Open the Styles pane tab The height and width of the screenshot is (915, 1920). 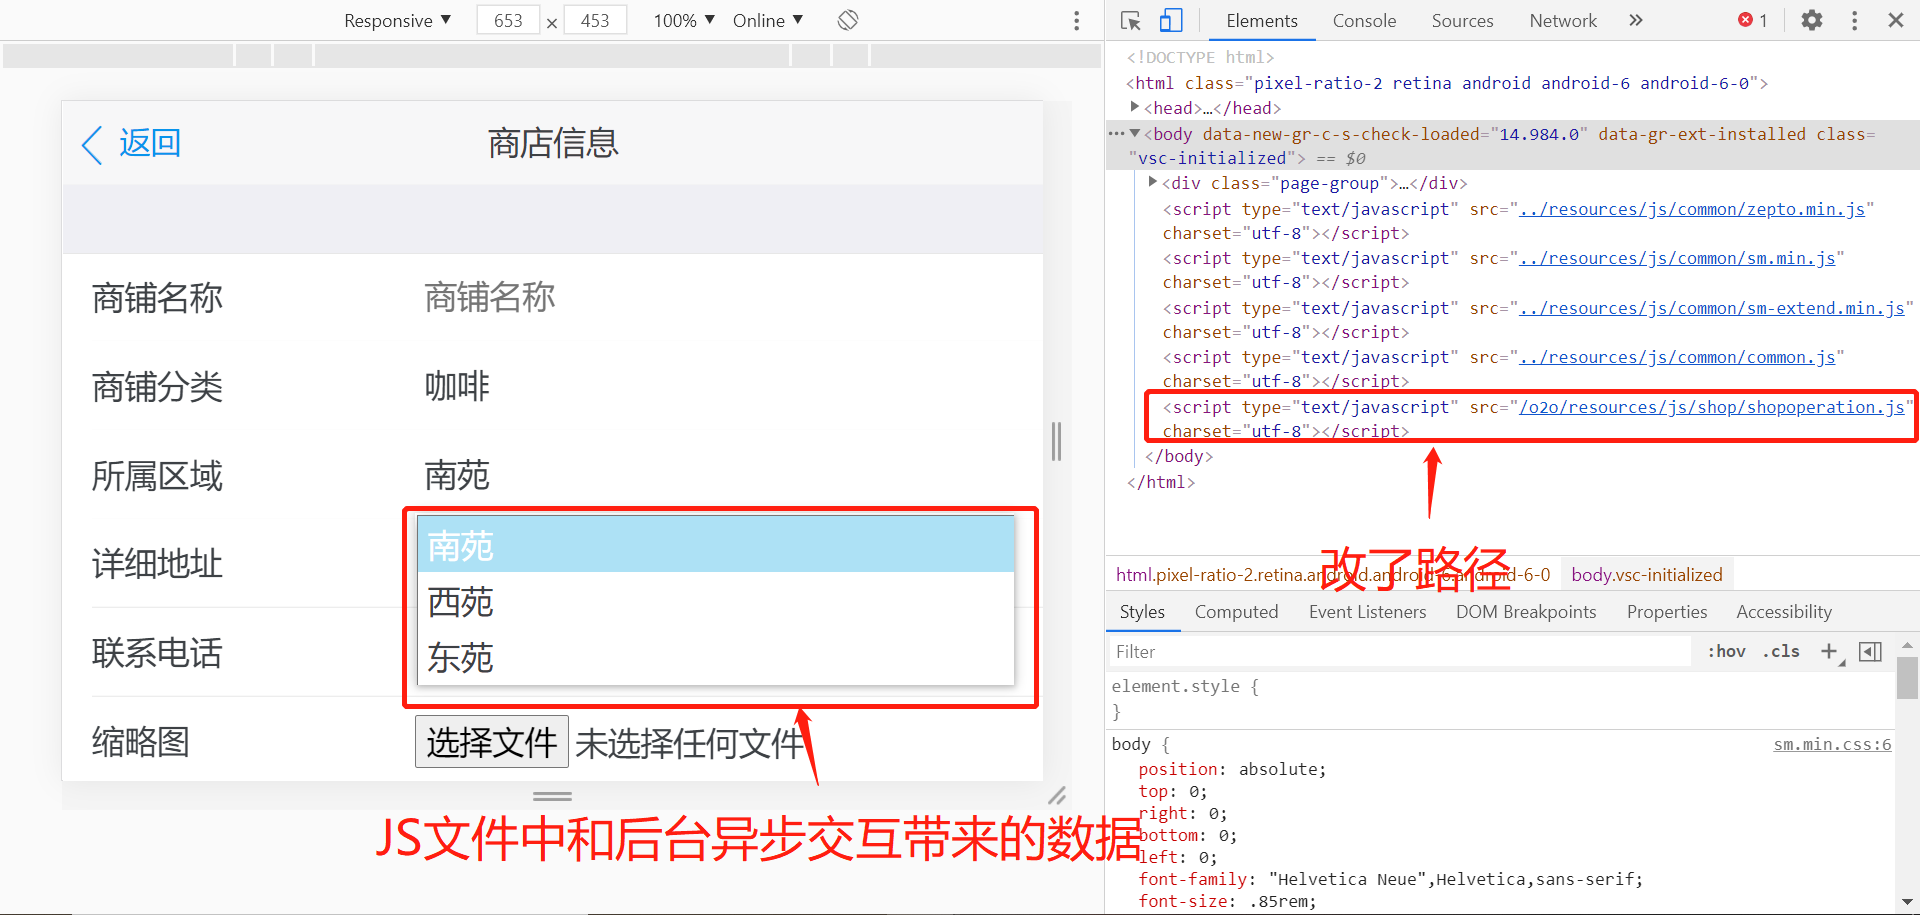(1142, 612)
